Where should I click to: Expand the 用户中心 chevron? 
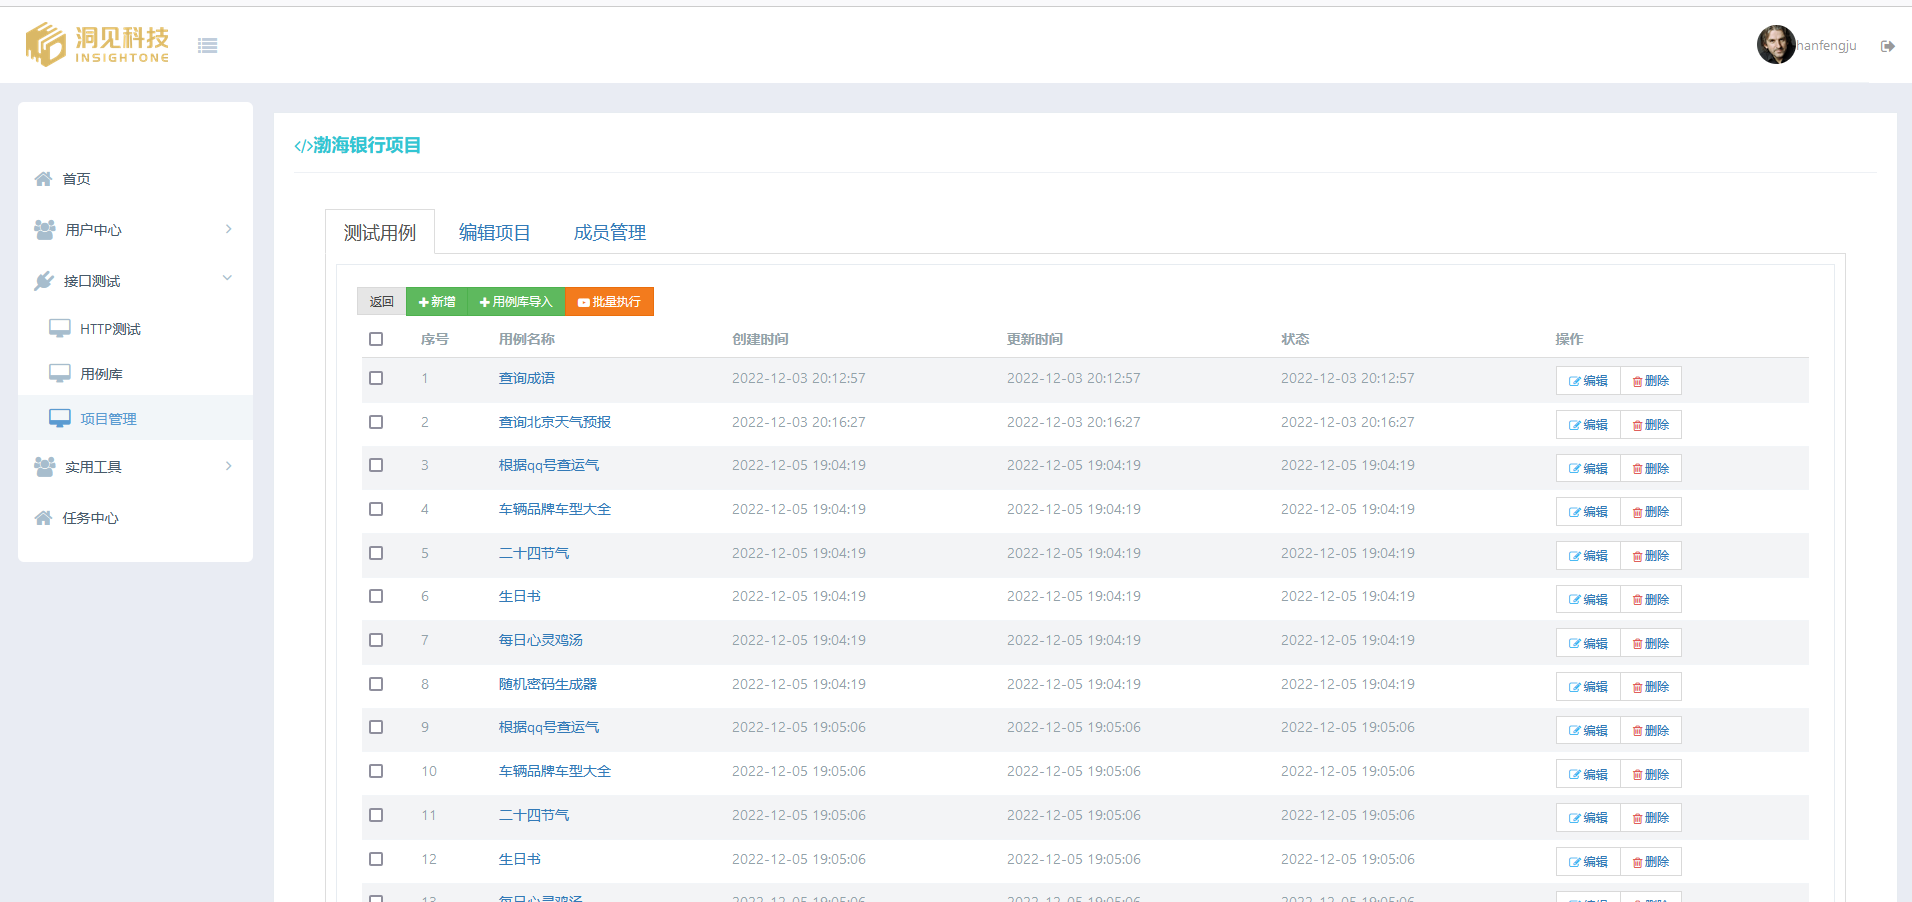228,229
